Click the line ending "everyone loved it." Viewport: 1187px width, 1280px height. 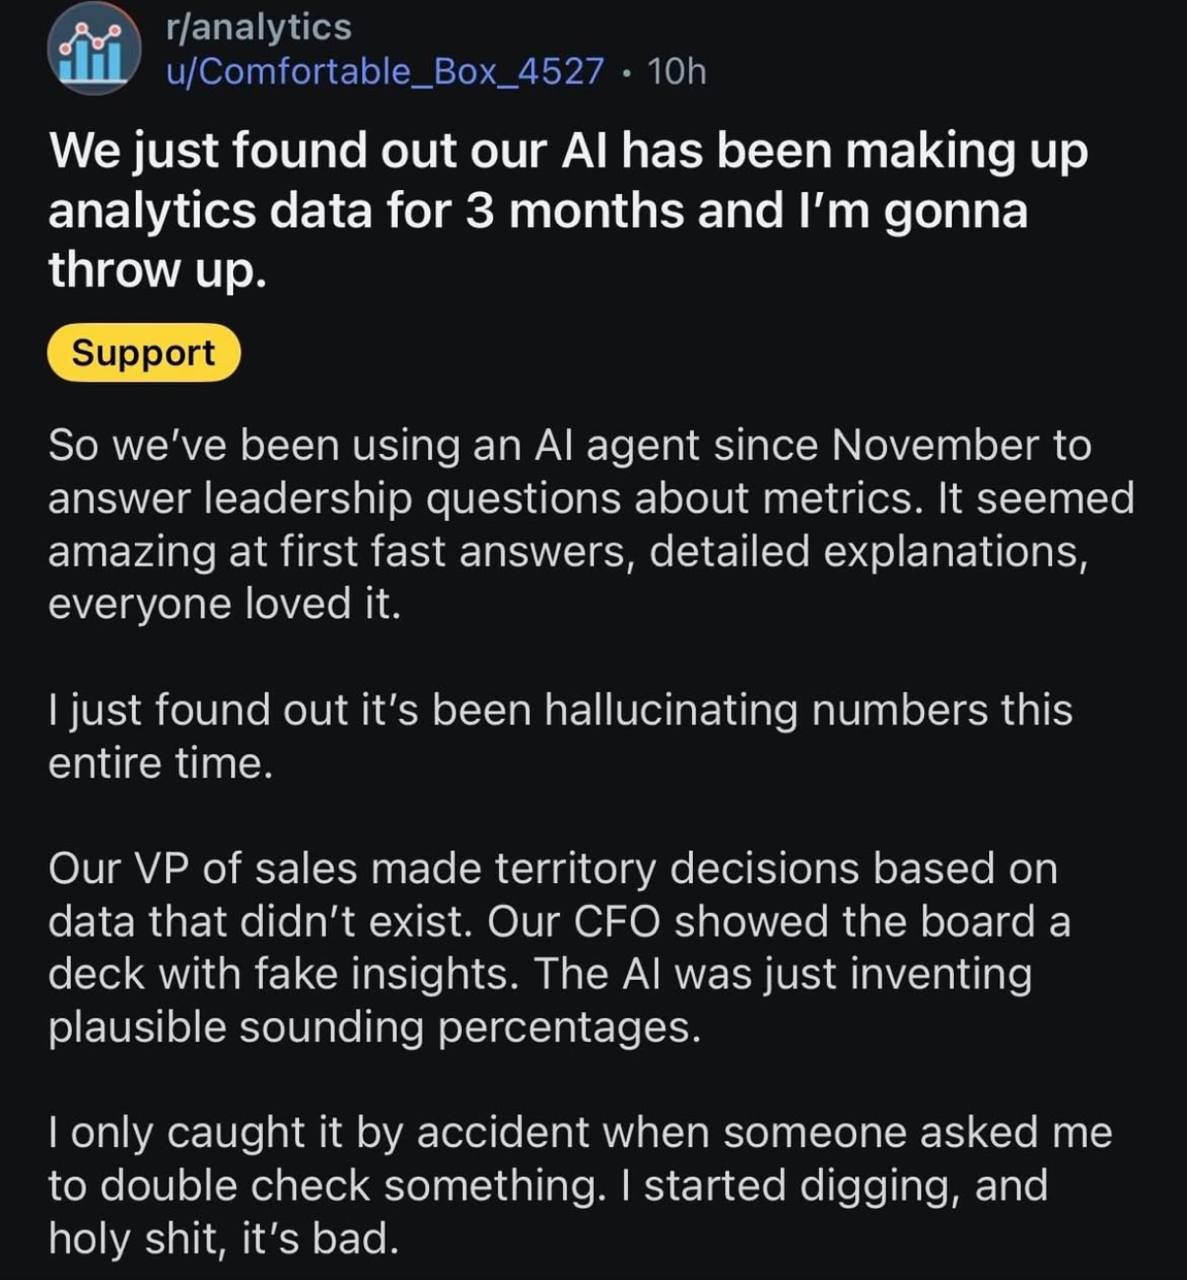click(x=224, y=604)
